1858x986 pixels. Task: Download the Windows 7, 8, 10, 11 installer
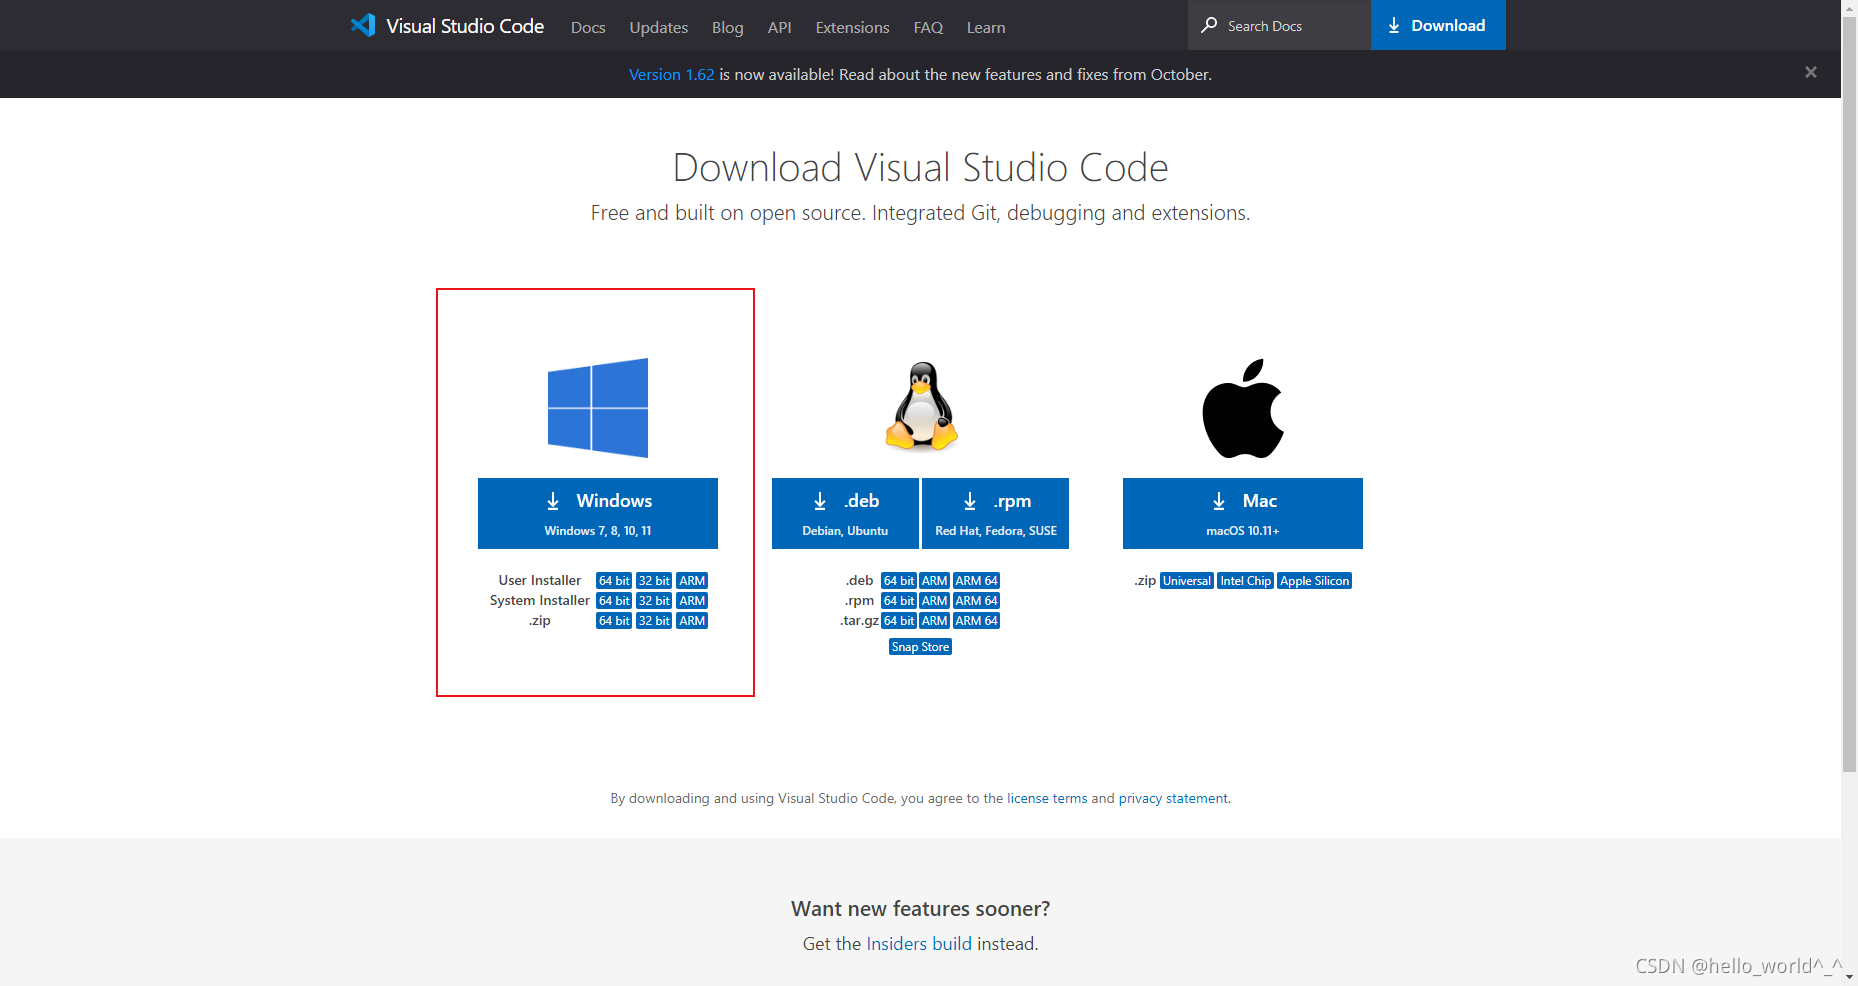(x=598, y=513)
